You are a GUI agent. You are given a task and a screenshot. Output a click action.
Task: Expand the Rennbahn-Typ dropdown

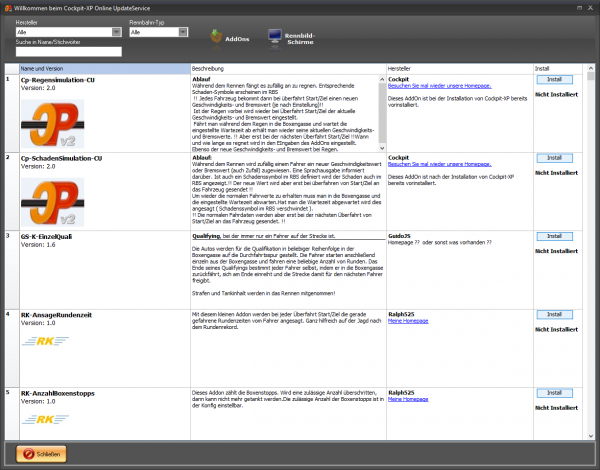183,32
